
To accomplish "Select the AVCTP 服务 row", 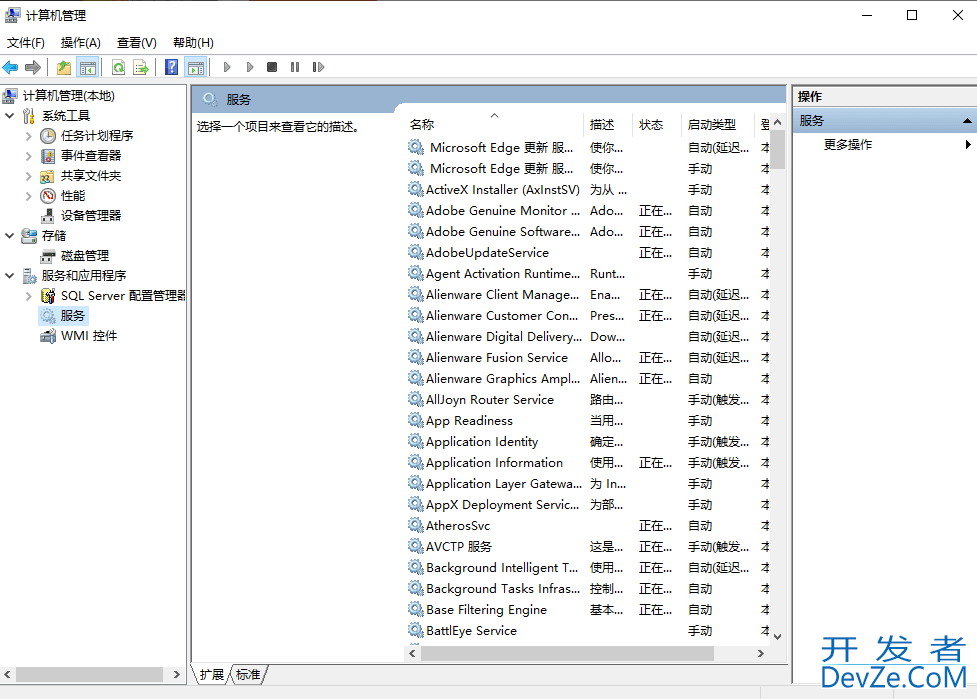I will (587, 546).
